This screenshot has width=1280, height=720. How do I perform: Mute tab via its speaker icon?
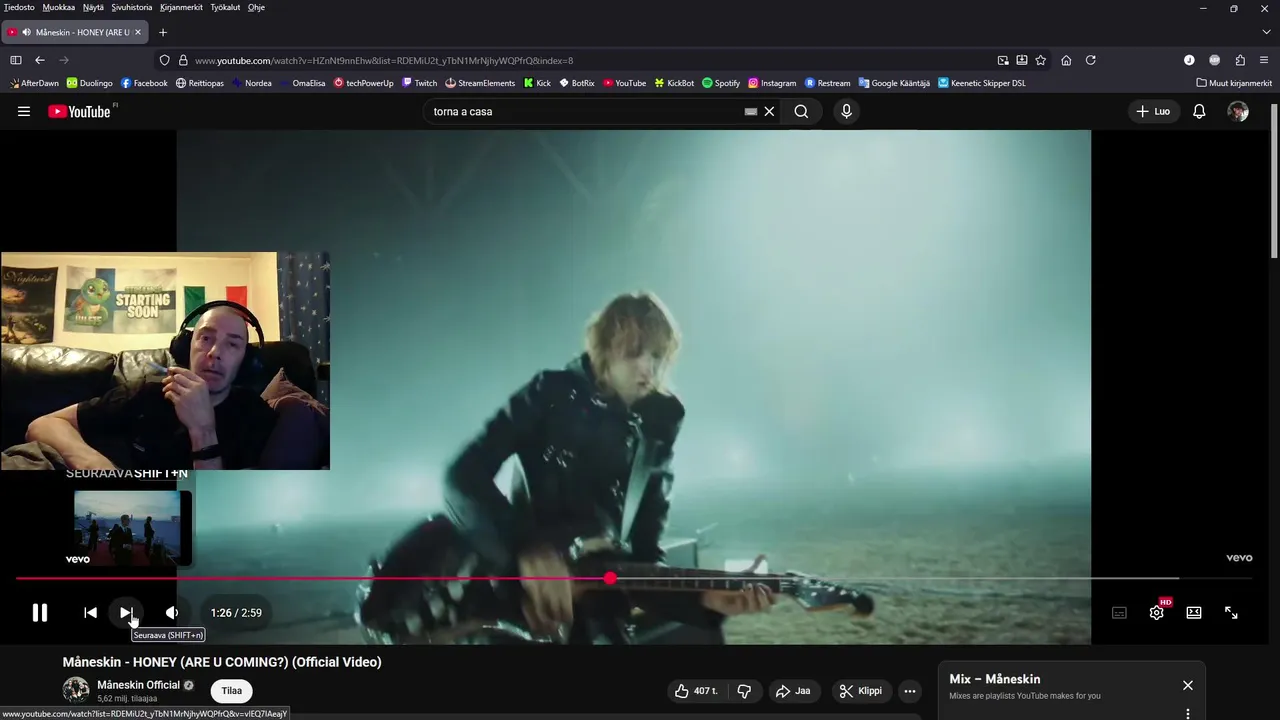click(26, 32)
